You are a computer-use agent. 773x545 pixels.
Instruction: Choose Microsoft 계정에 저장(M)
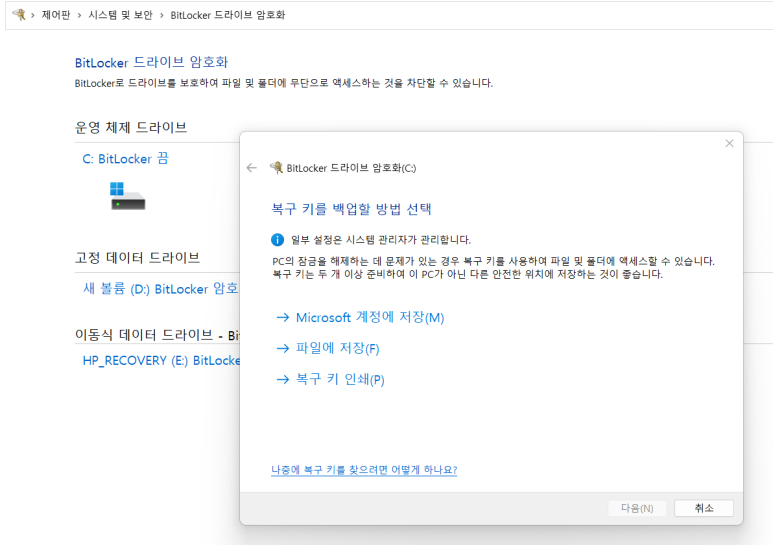(370, 317)
